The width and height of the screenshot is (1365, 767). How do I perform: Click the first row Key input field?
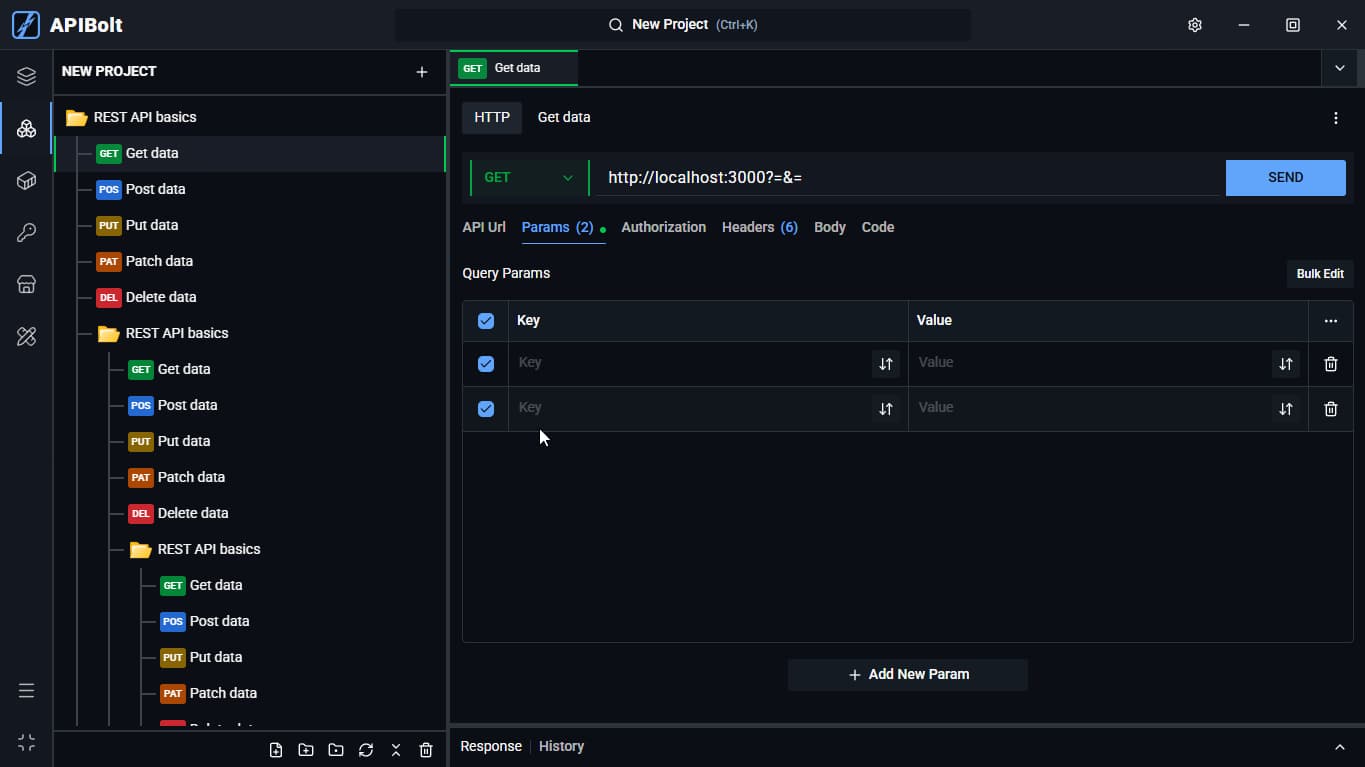tap(690, 363)
